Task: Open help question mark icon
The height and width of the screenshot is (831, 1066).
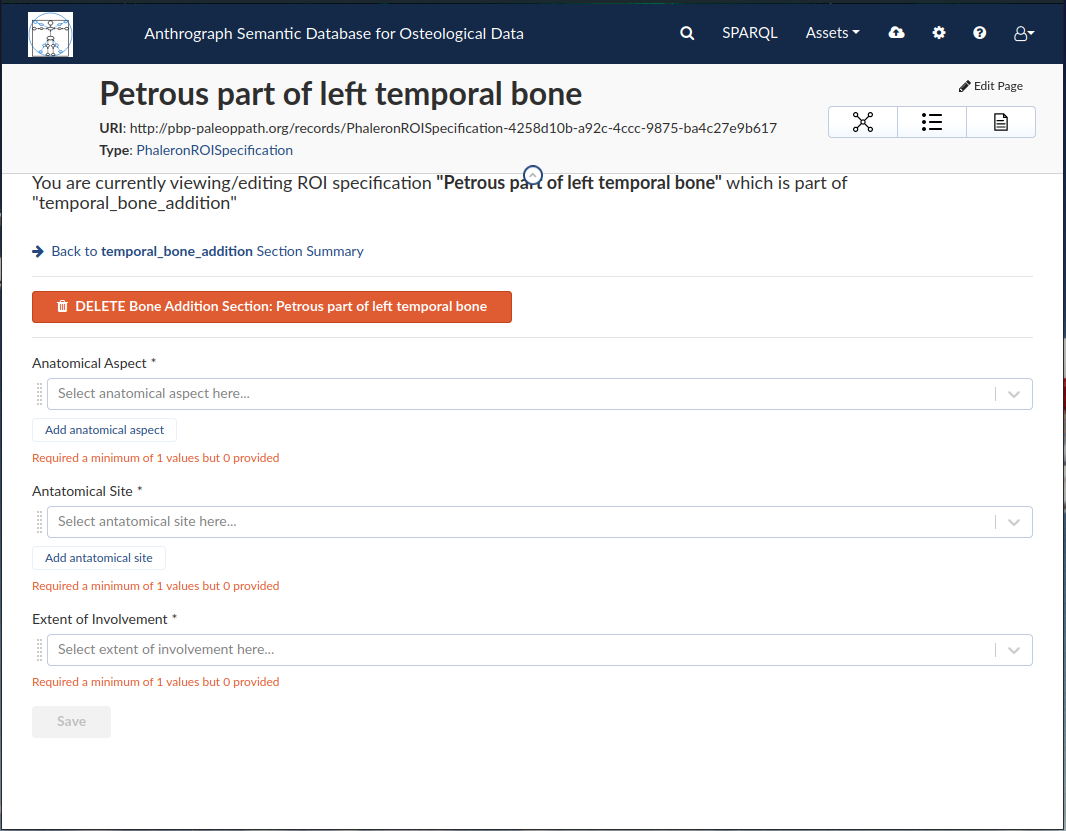Action: 979,33
